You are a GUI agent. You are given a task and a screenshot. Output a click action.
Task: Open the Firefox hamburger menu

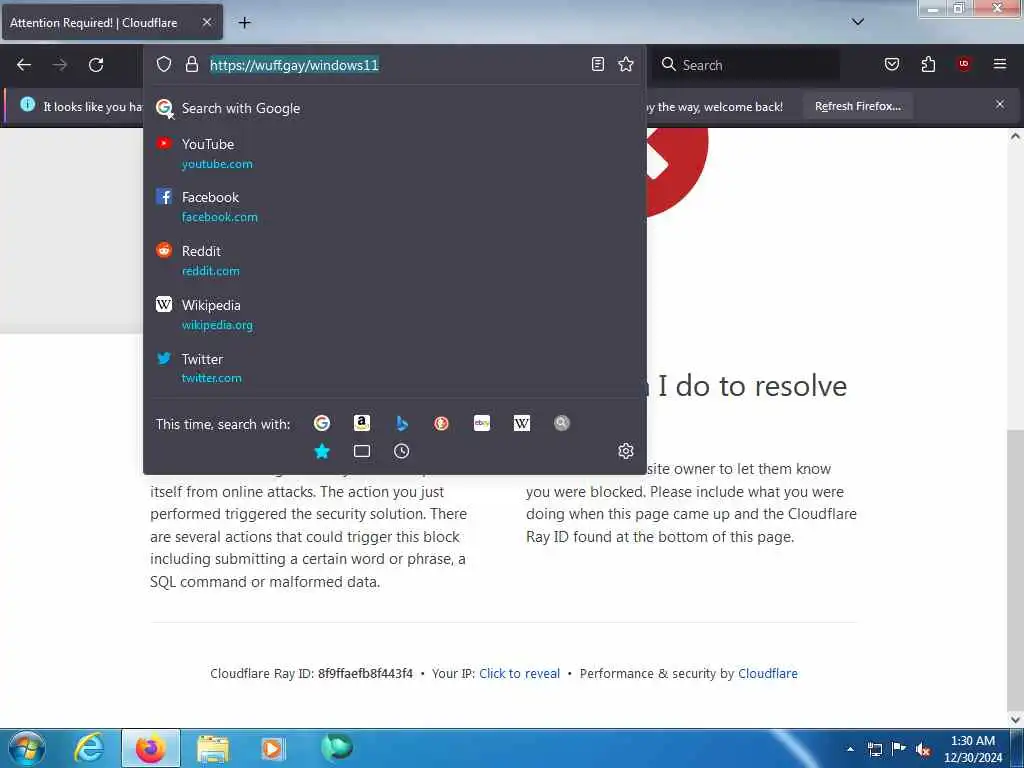(x=1000, y=64)
